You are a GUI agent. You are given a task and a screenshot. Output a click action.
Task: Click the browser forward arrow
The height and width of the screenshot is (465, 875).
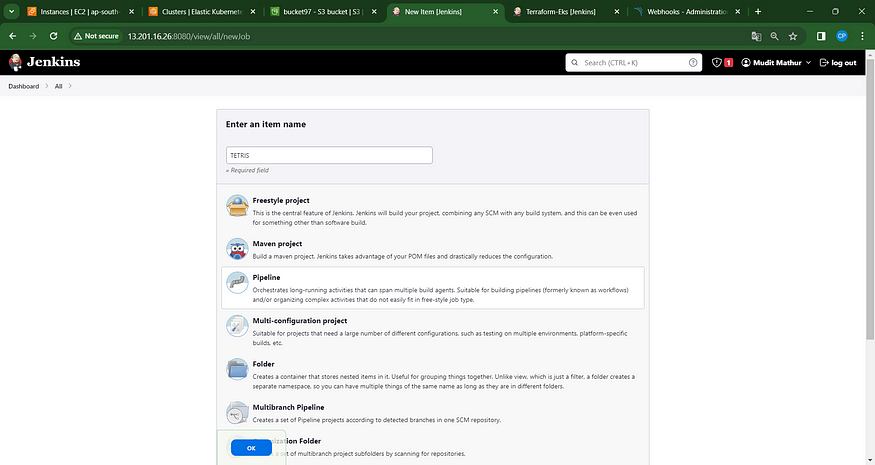pos(33,36)
